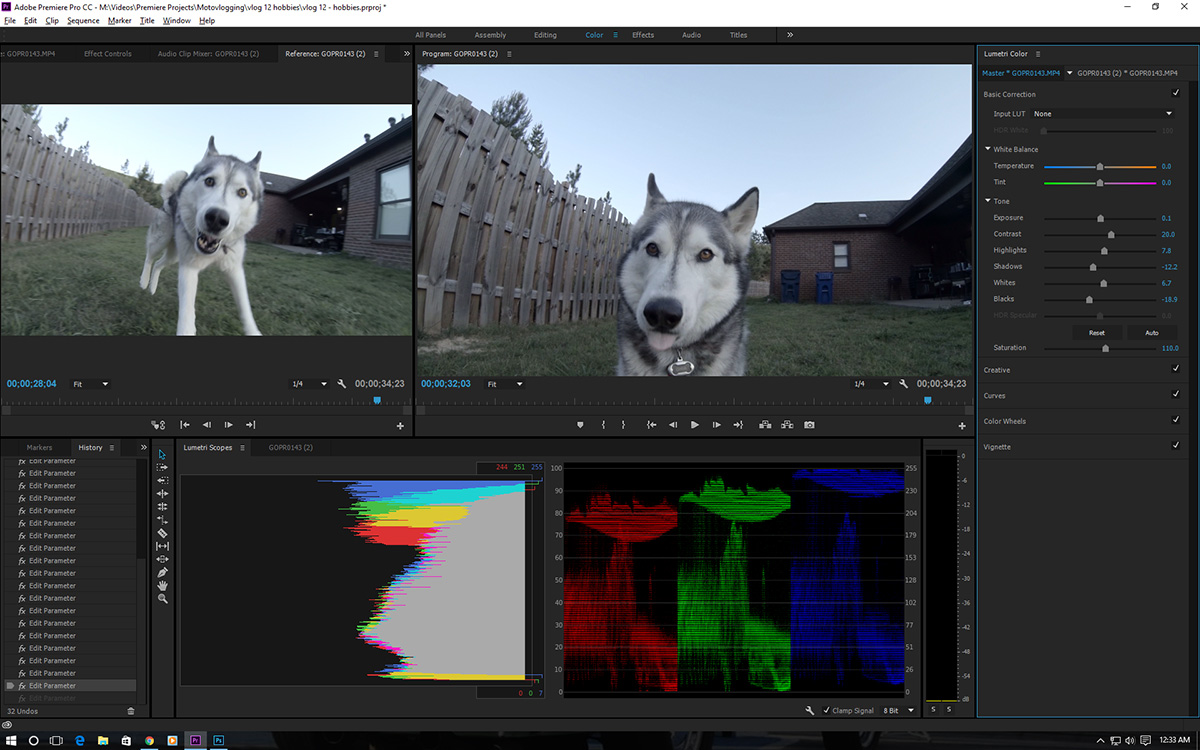The width and height of the screenshot is (1200, 750).
Task: Click gang to program monitor icon
Action: pos(158,425)
